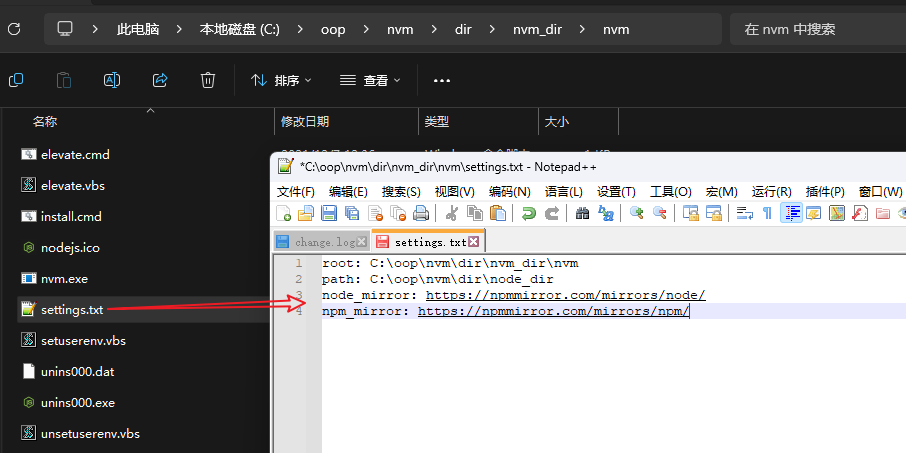Open 宏(M) menu
Image resolution: width=906 pixels, height=453 pixels.
[722, 192]
